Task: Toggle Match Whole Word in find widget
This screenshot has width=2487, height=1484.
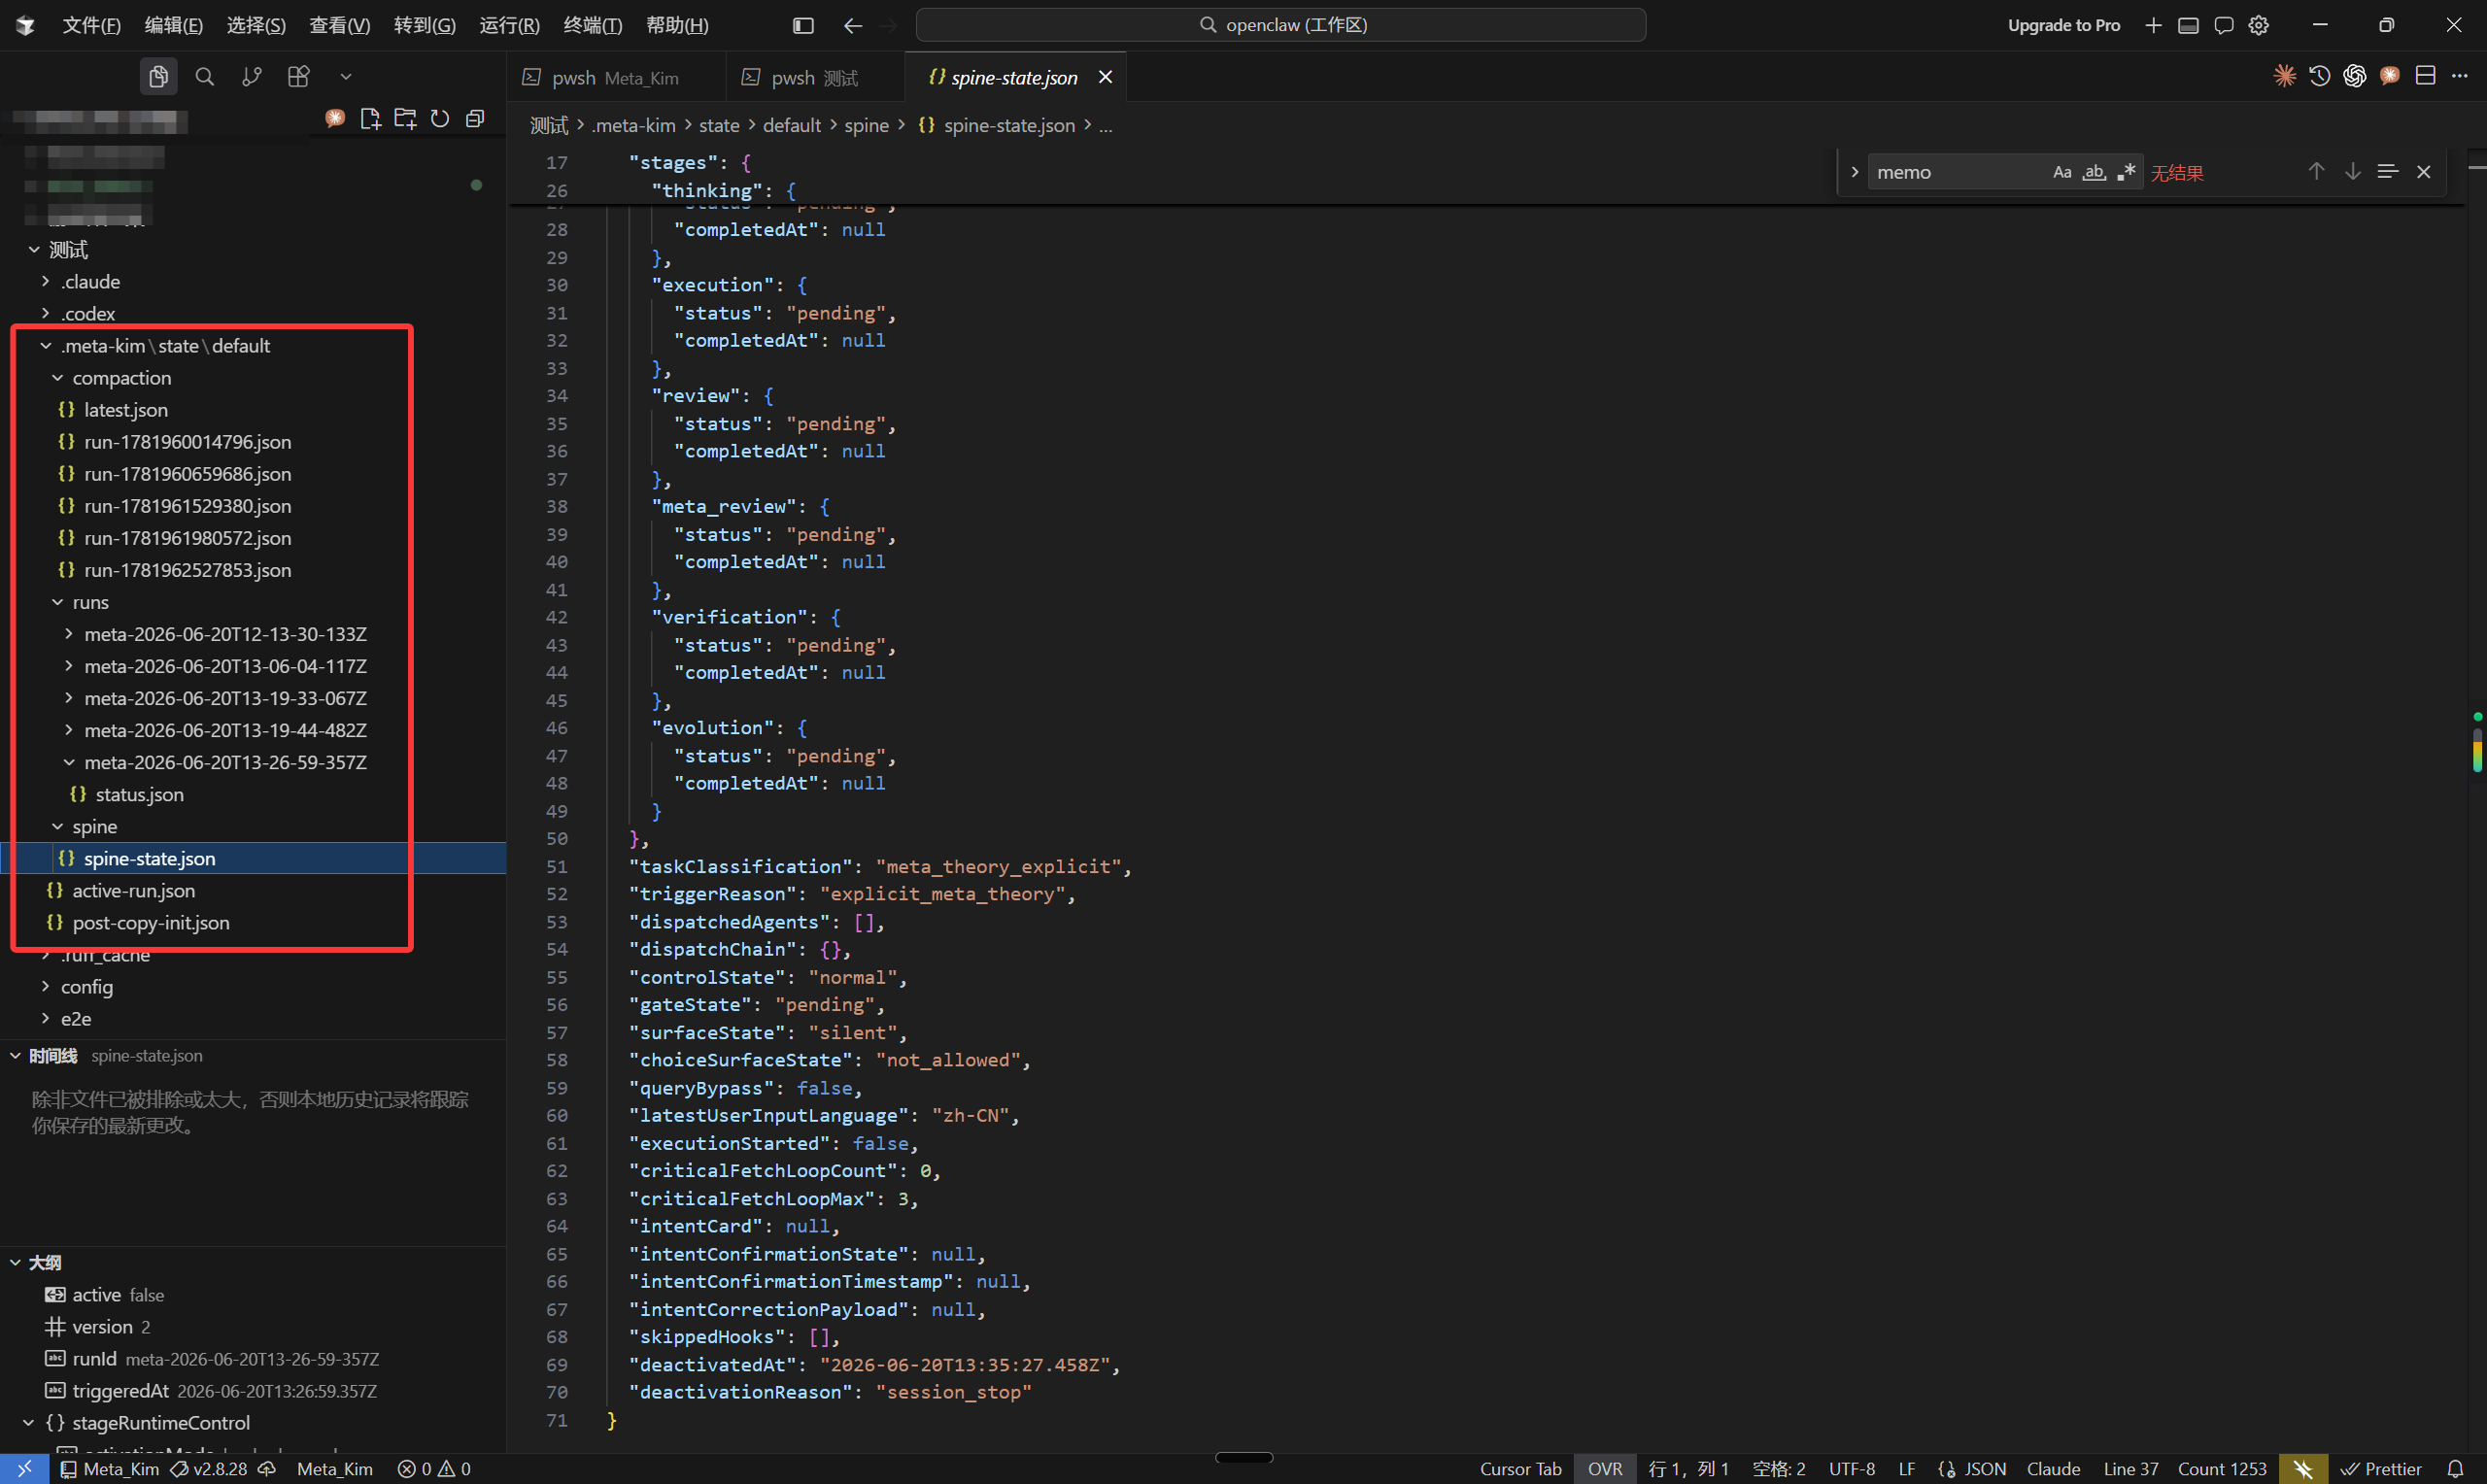Action: tap(2094, 172)
